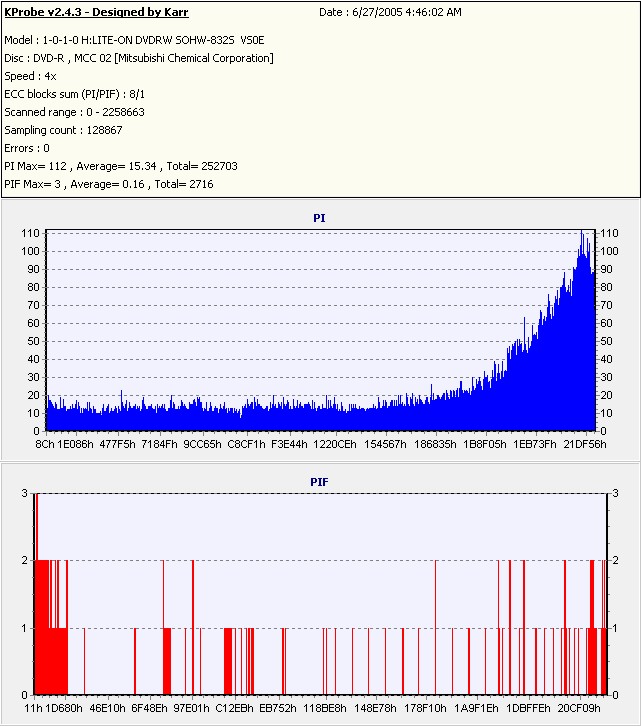Click the Errors : 0 line
641x726 pixels.
27,149
